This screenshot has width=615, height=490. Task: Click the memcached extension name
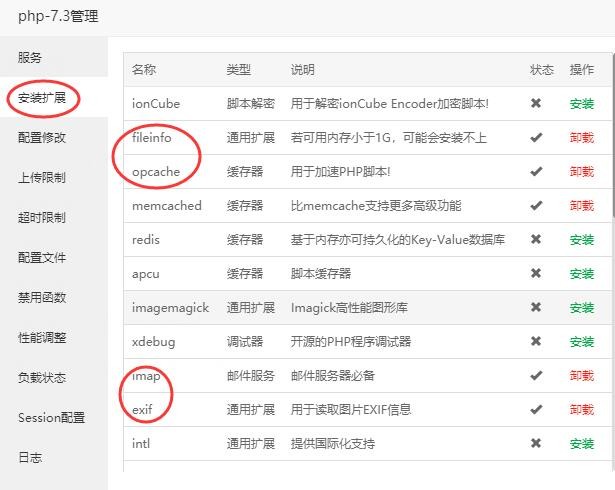coord(167,206)
